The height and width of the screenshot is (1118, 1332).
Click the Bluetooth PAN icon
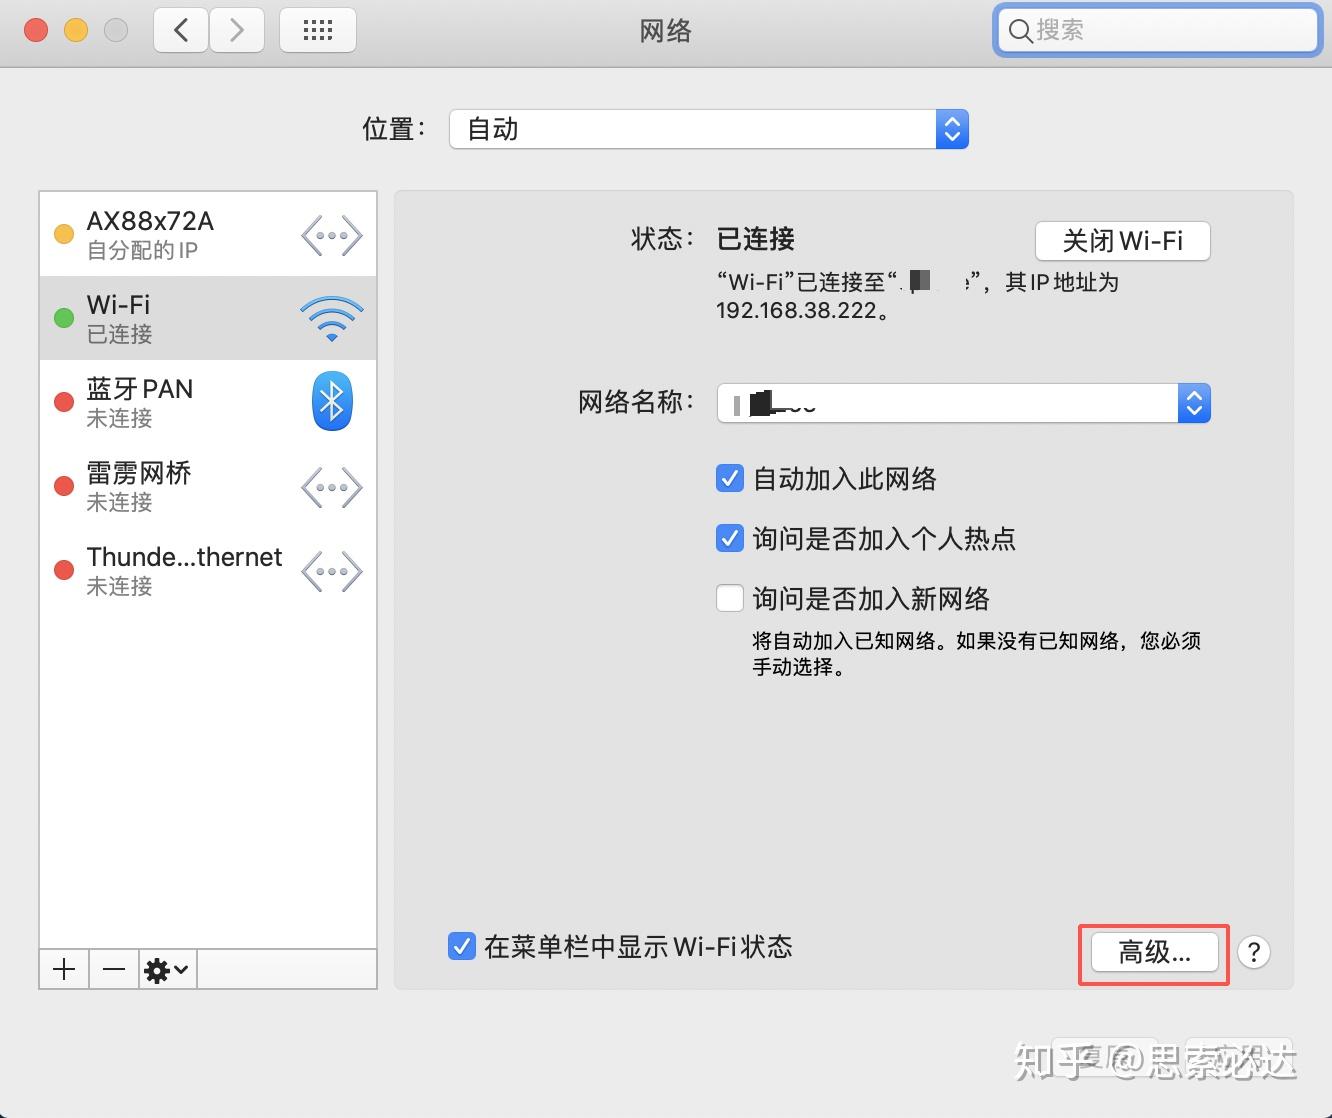coord(331,401)
